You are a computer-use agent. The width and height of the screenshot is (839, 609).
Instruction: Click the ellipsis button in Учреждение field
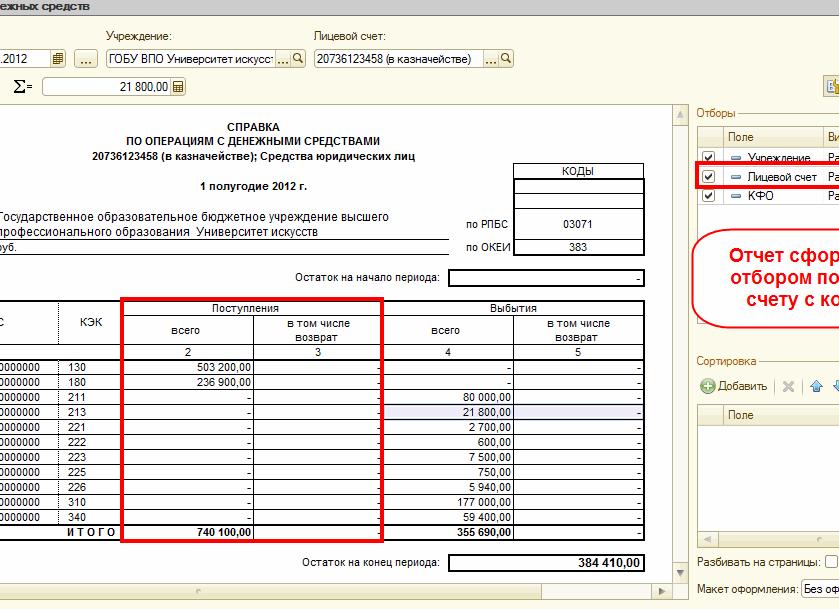(283, 59)
